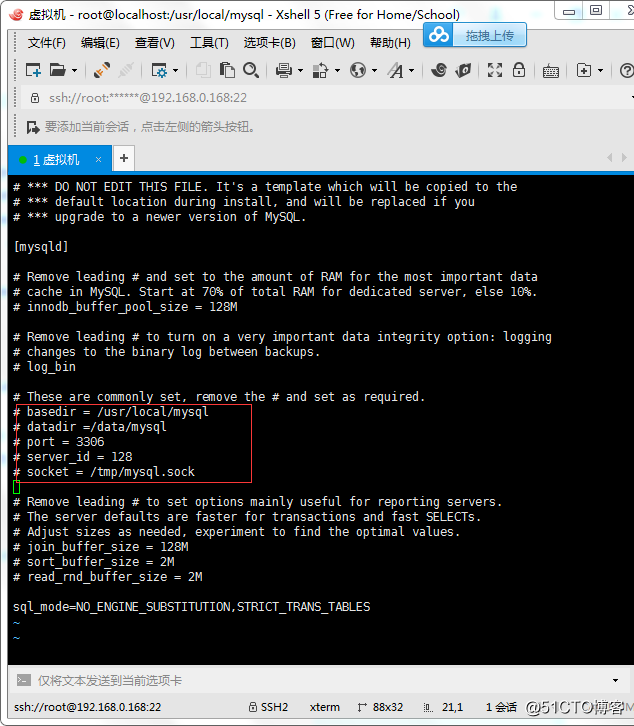Viewport: 634px width, 726px height.
Task: Click the [mysqld] line in terminal
Action: tap(41, 246)
